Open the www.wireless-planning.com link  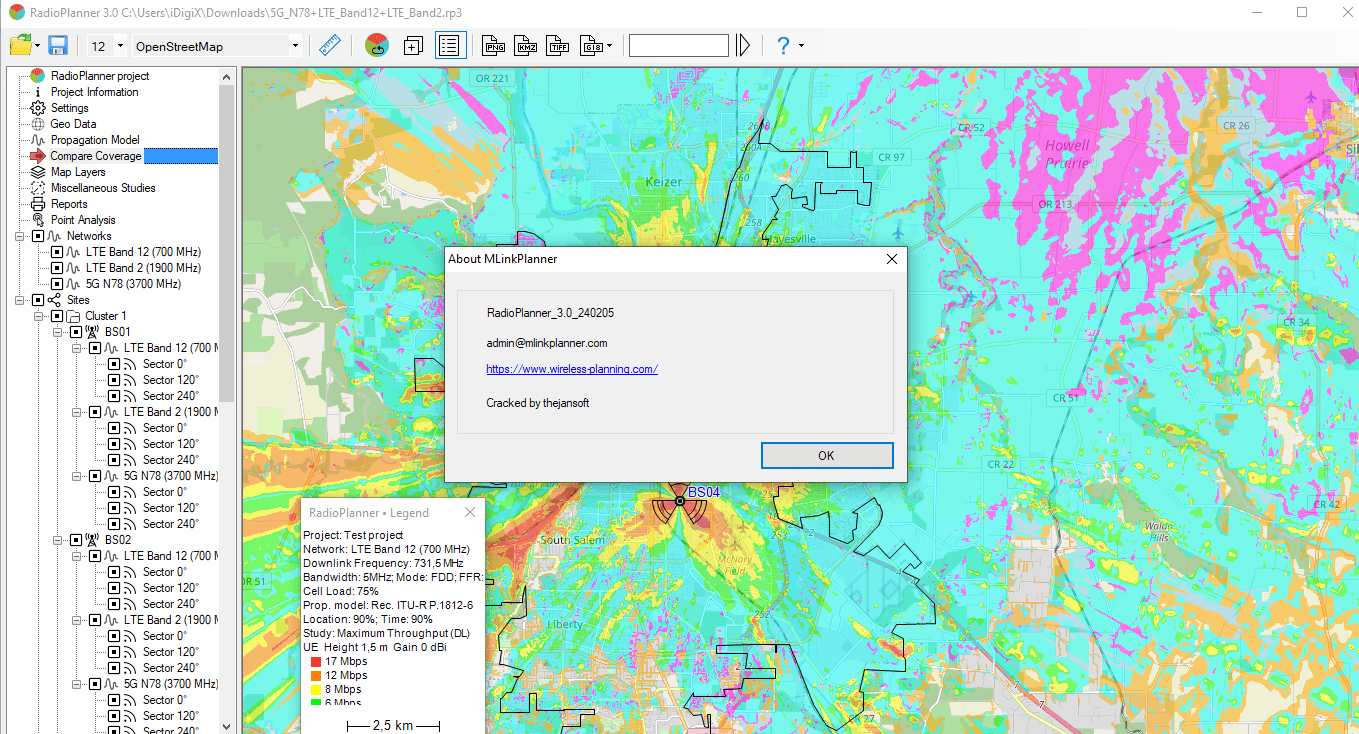pyautogui.click(x=572, y=369)
